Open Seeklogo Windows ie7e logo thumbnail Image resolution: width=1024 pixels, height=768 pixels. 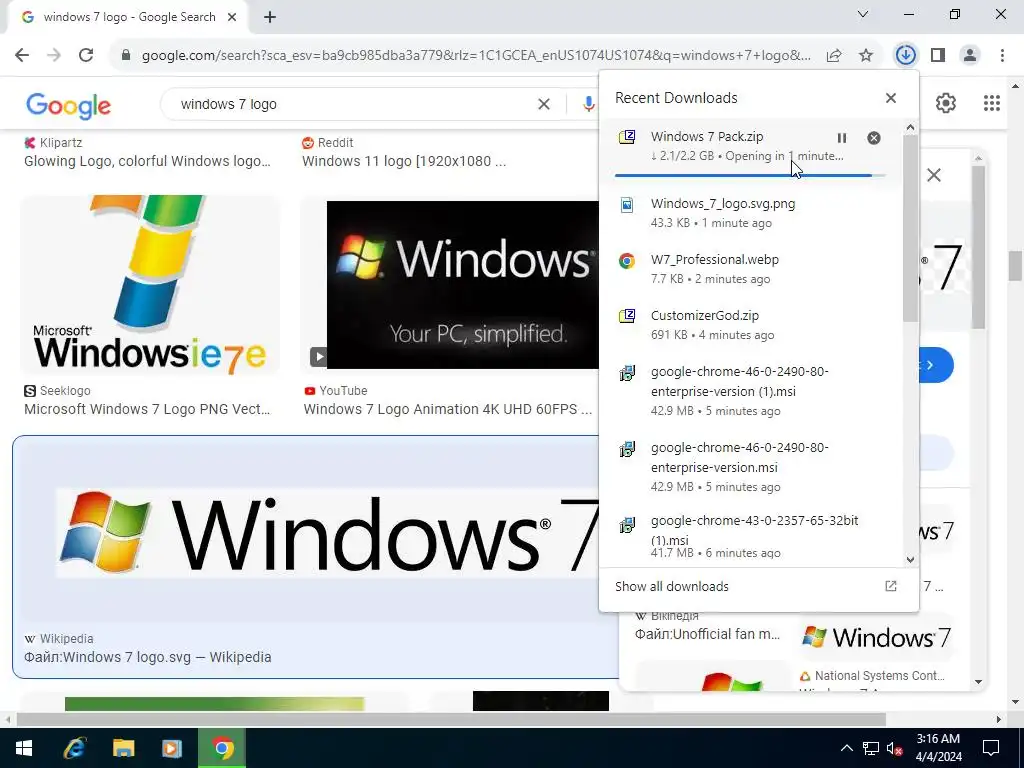tap(150, 285)
